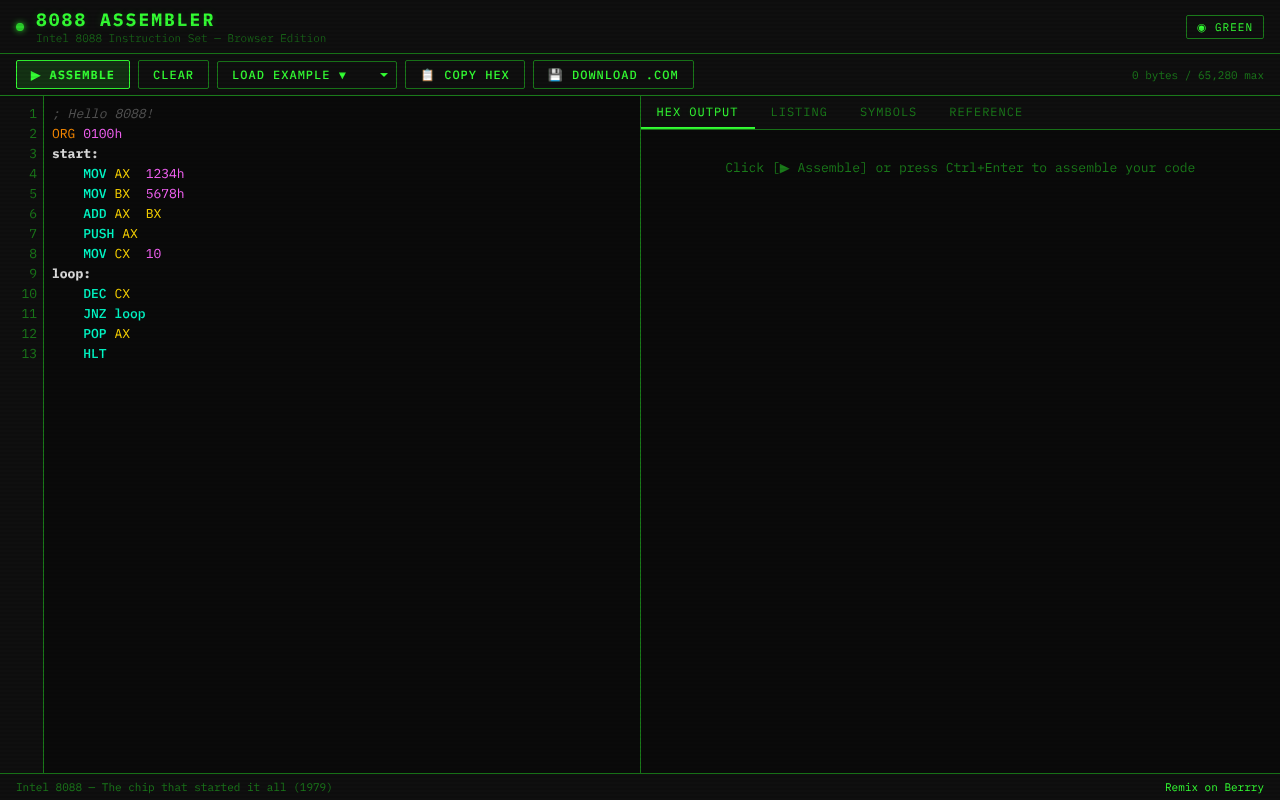1280x800 pixels.
Task: Open the Listing tab
Action: [x=799, y=112]
